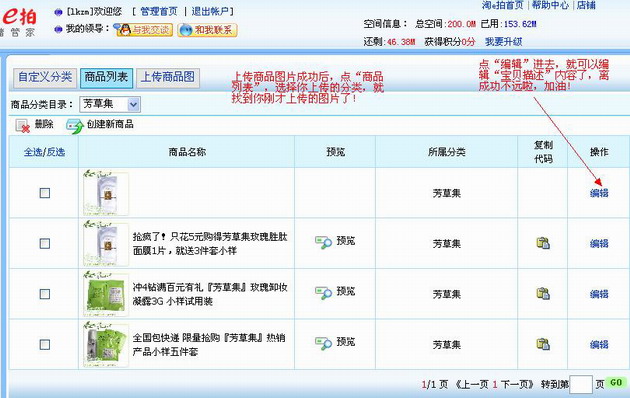Click 所属分类 column header
This screenshot has width=630, height=398.
[x=447, y=152]
